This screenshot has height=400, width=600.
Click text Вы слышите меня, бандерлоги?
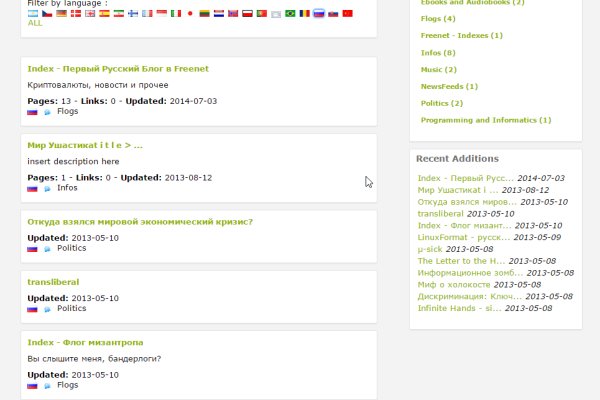(94, 359)
